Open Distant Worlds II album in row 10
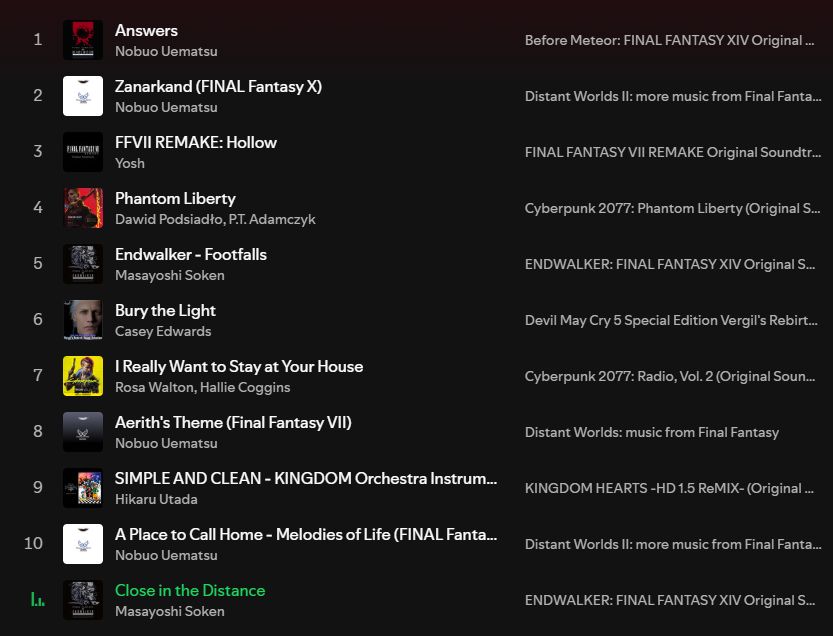This screenshot has height=636, width=833. point(673,544)
